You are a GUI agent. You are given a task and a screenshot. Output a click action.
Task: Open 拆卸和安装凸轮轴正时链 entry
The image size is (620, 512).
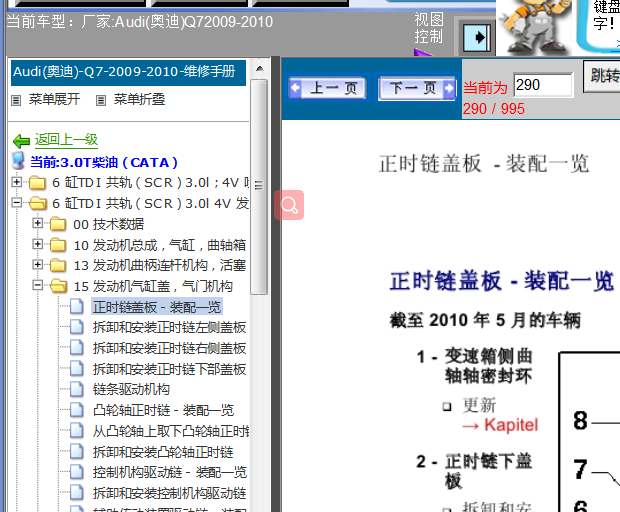pyautogui.click(x=163, y=452)
